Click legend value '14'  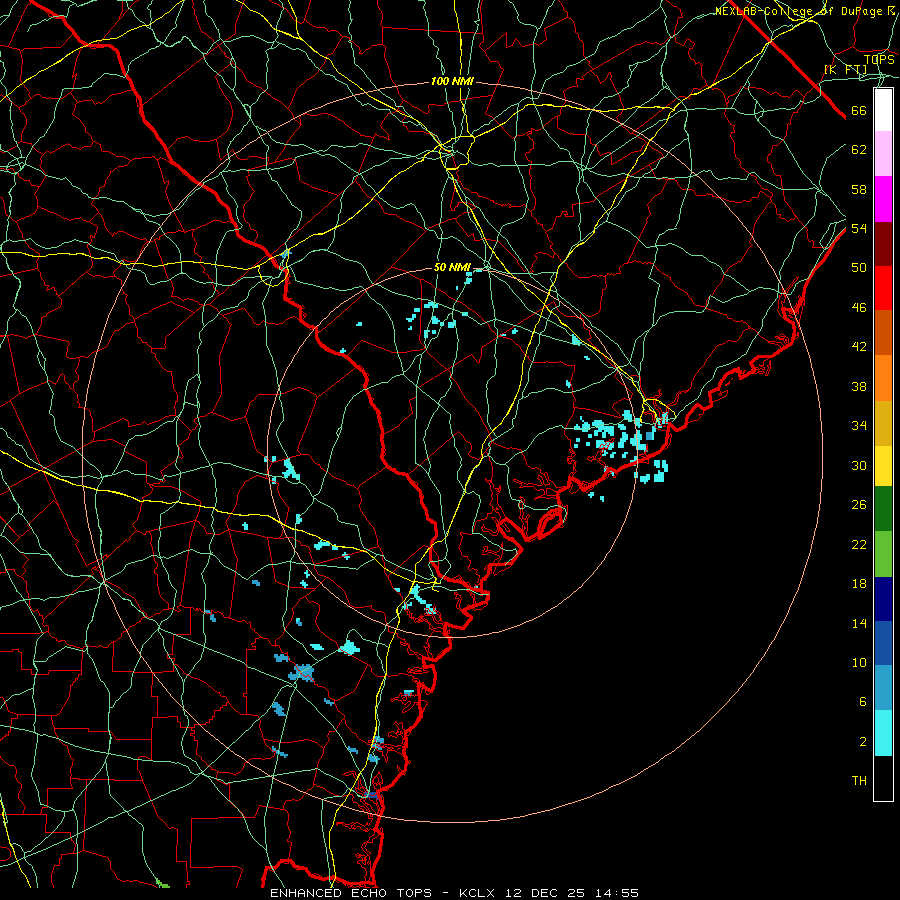(x=859, y=623)
